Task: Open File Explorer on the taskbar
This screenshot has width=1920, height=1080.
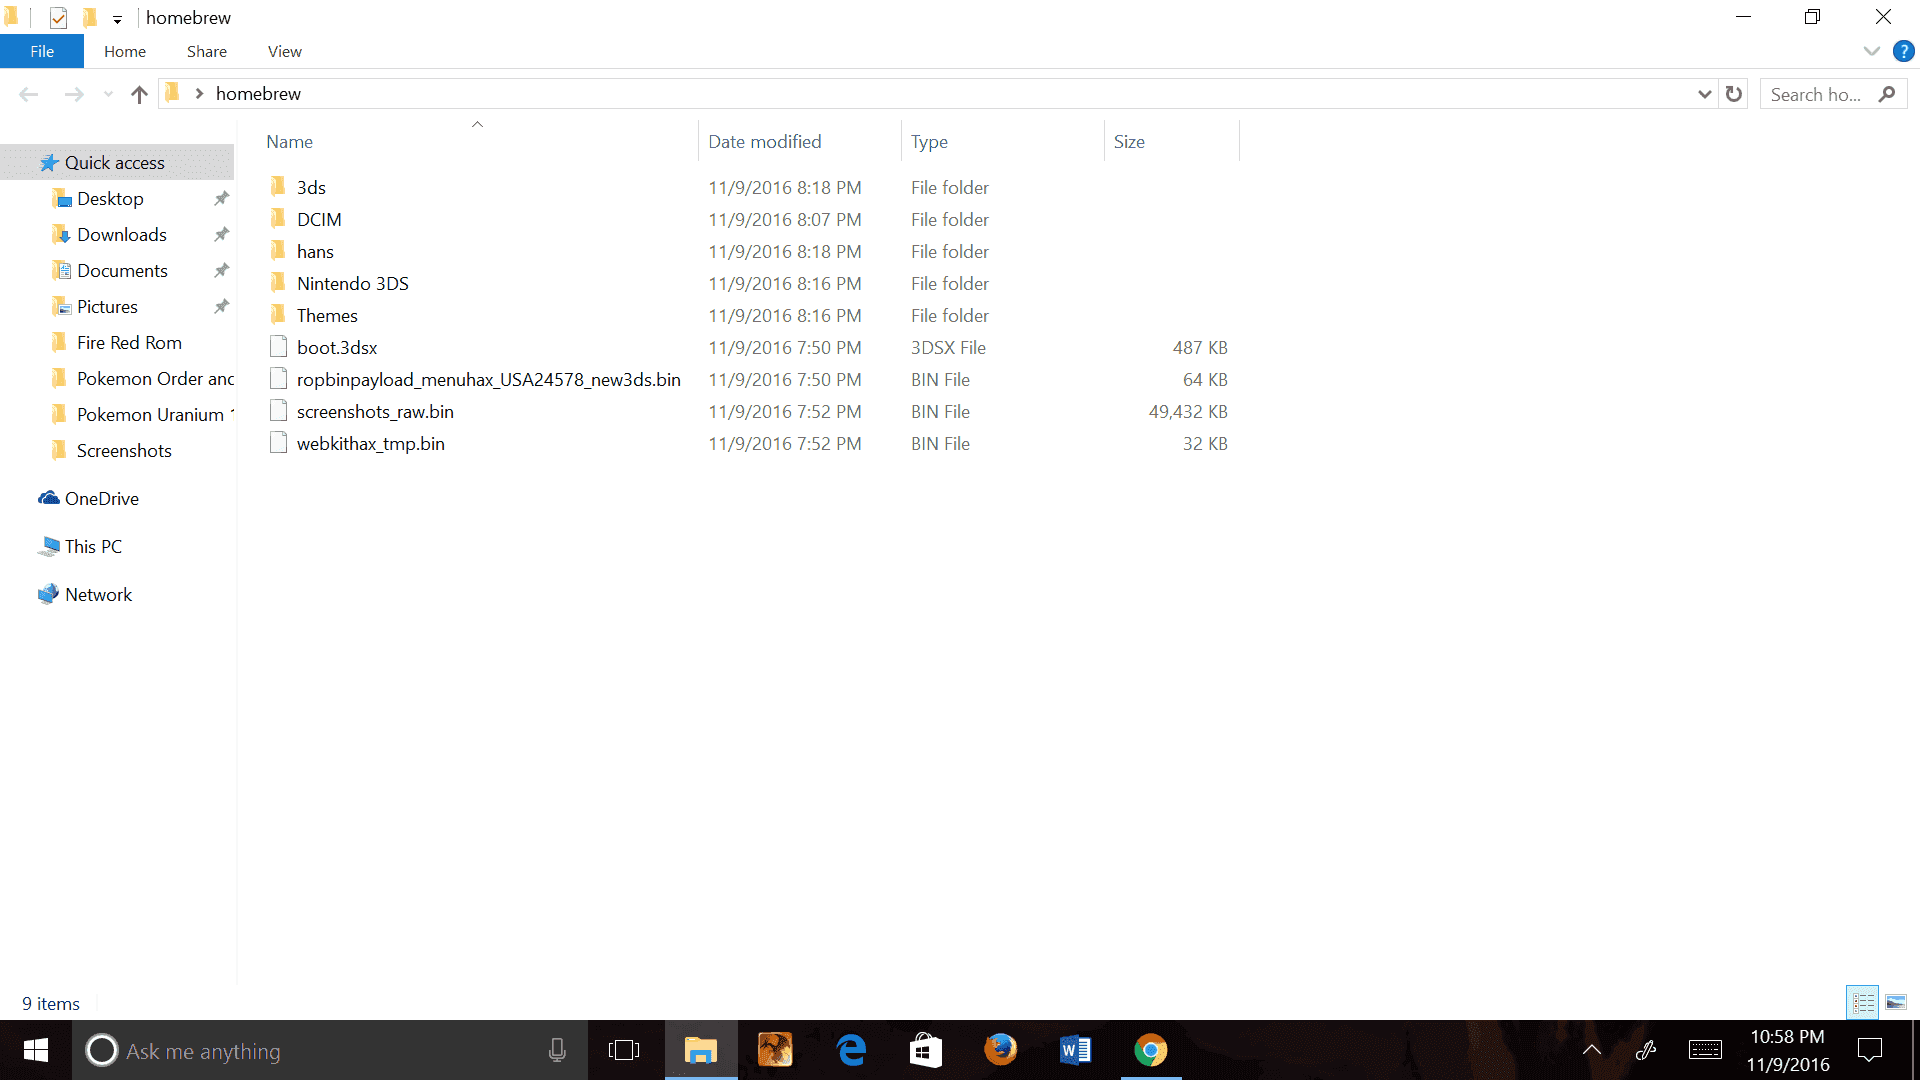Action: coord(701,1050)
